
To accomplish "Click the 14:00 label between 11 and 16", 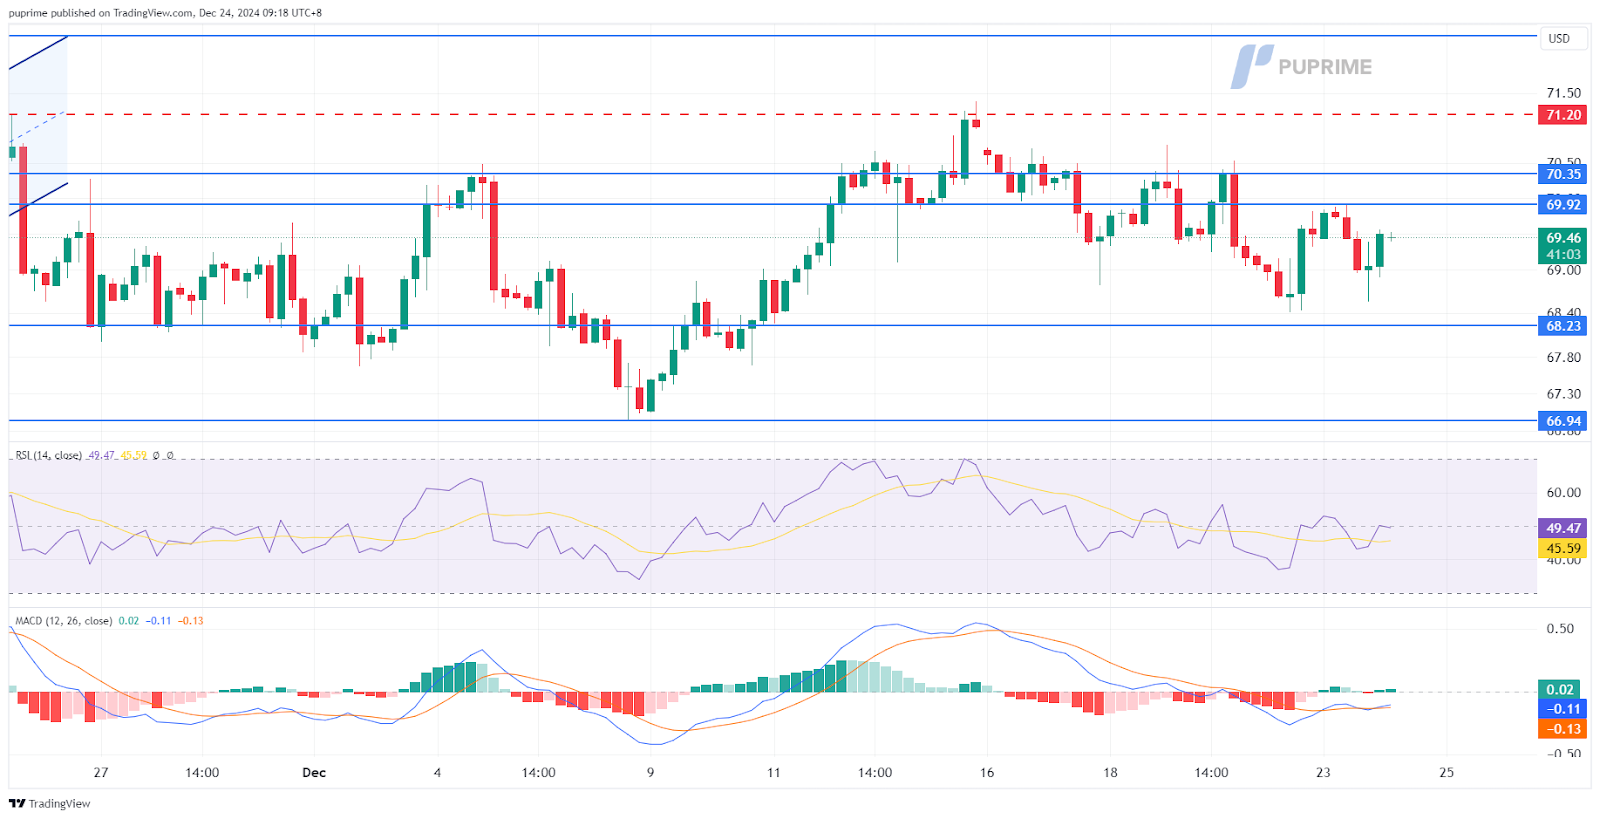I will 875,772.
